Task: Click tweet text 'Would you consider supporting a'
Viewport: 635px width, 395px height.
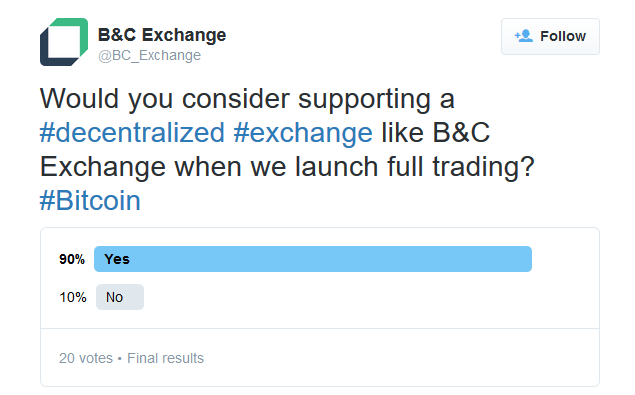Action: pyautogui.click(x=247, y=99)
